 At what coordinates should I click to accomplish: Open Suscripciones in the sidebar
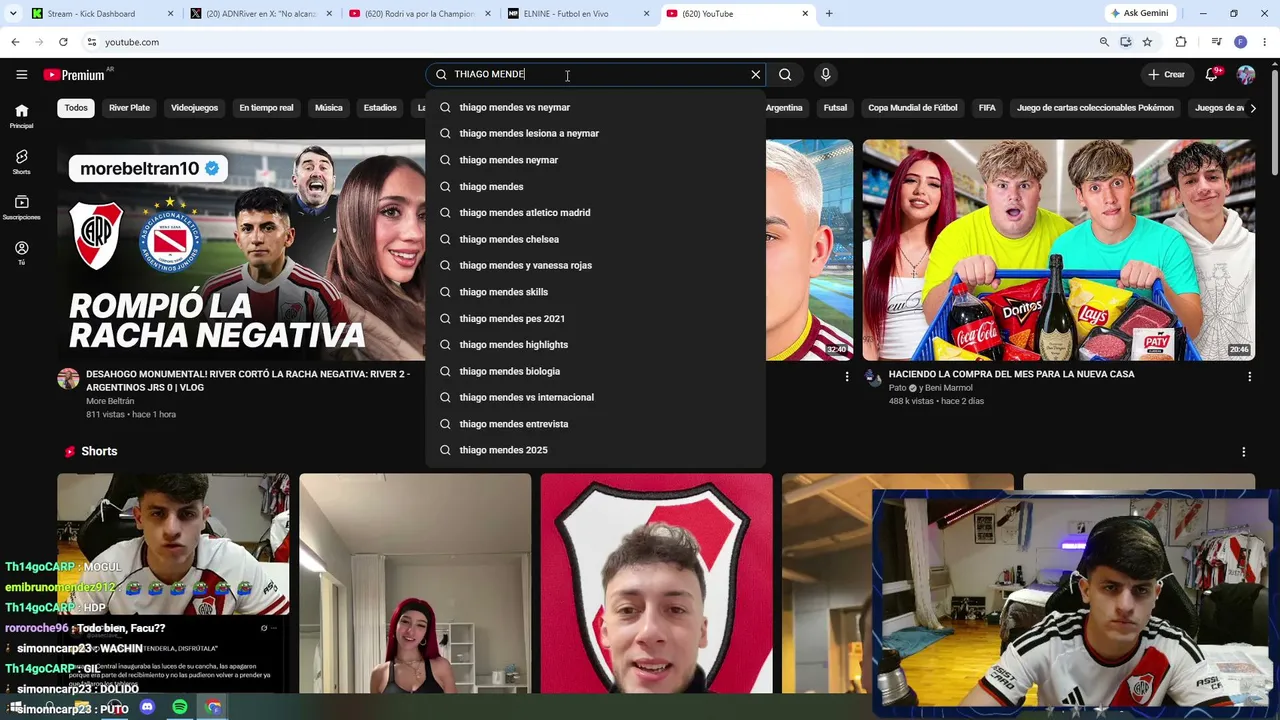coord(22,207)
